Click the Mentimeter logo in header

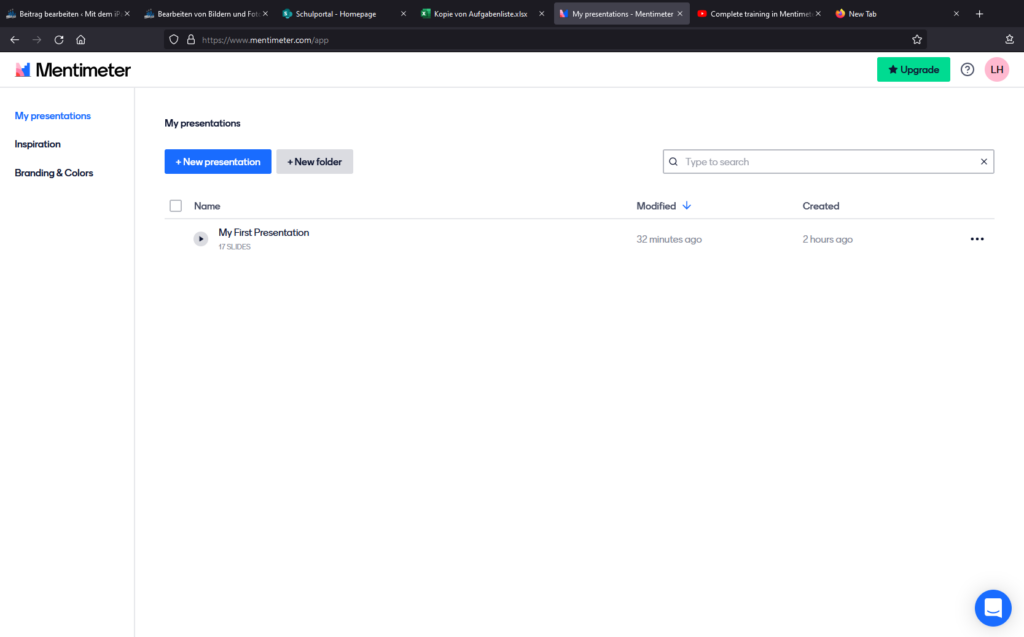[73, 70]
